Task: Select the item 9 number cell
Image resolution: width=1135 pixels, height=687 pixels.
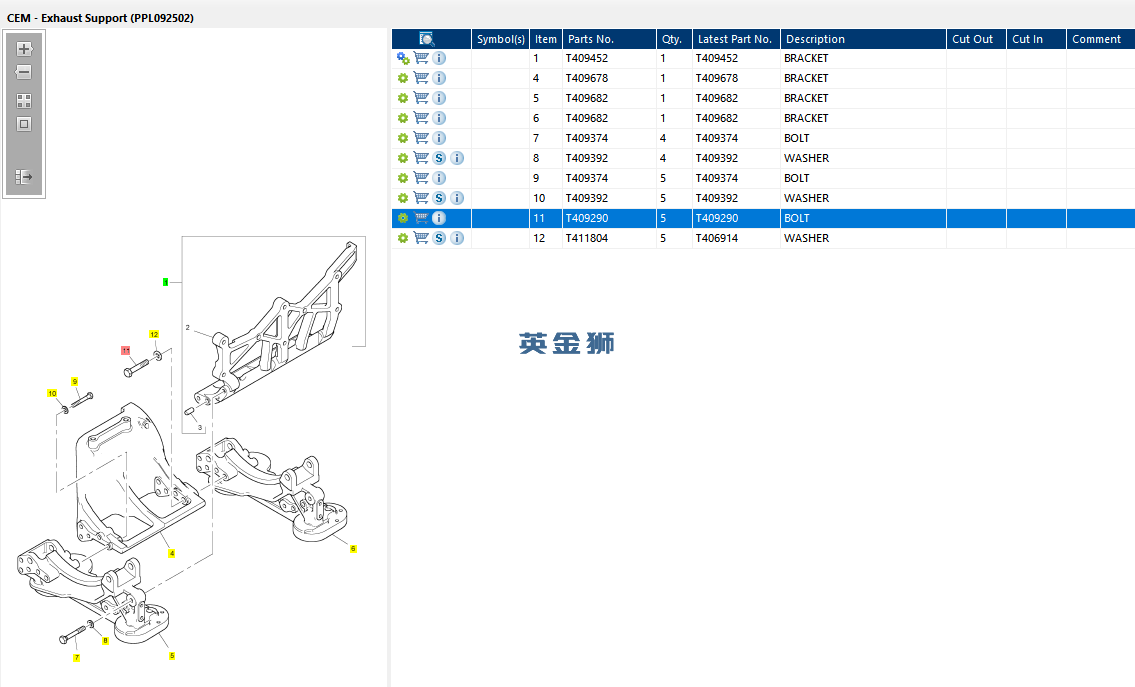Action: pos(546,178)
